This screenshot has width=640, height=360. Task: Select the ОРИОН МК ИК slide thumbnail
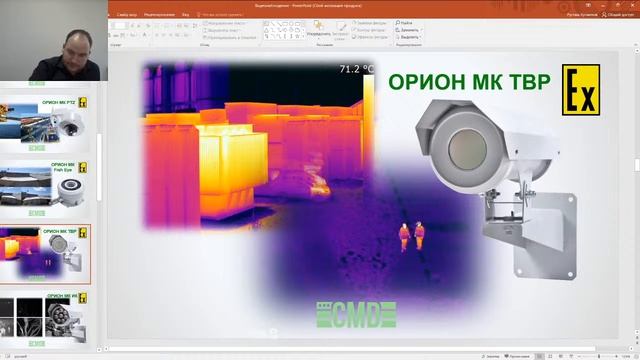[44, 319]
